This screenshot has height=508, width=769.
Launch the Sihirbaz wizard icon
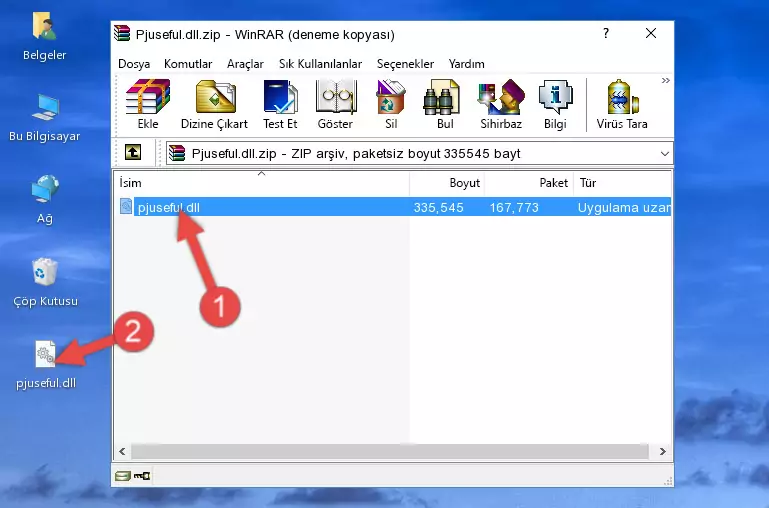501,104
